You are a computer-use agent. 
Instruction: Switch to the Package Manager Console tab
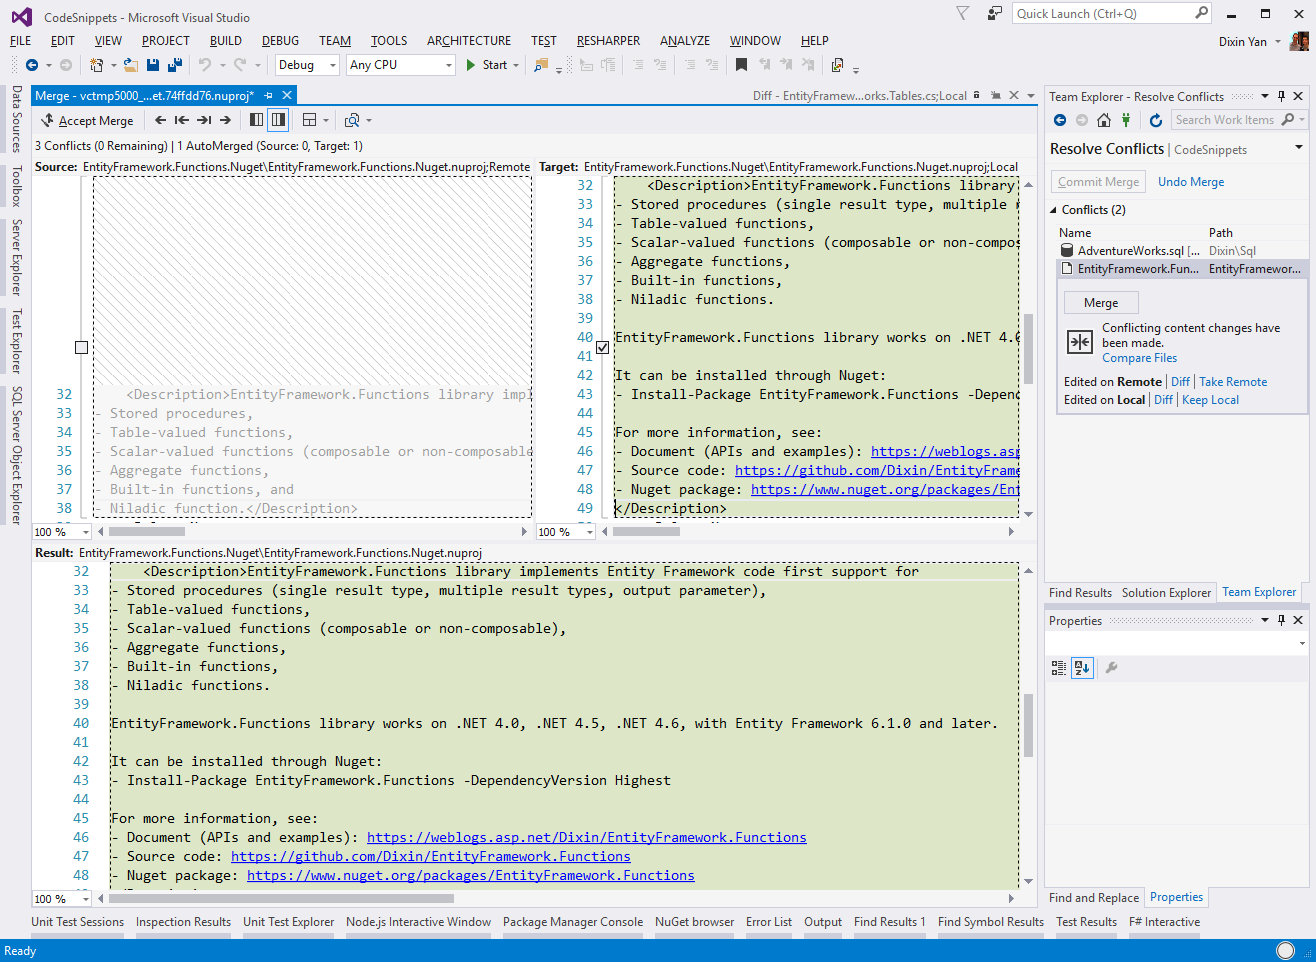(573, 922)
